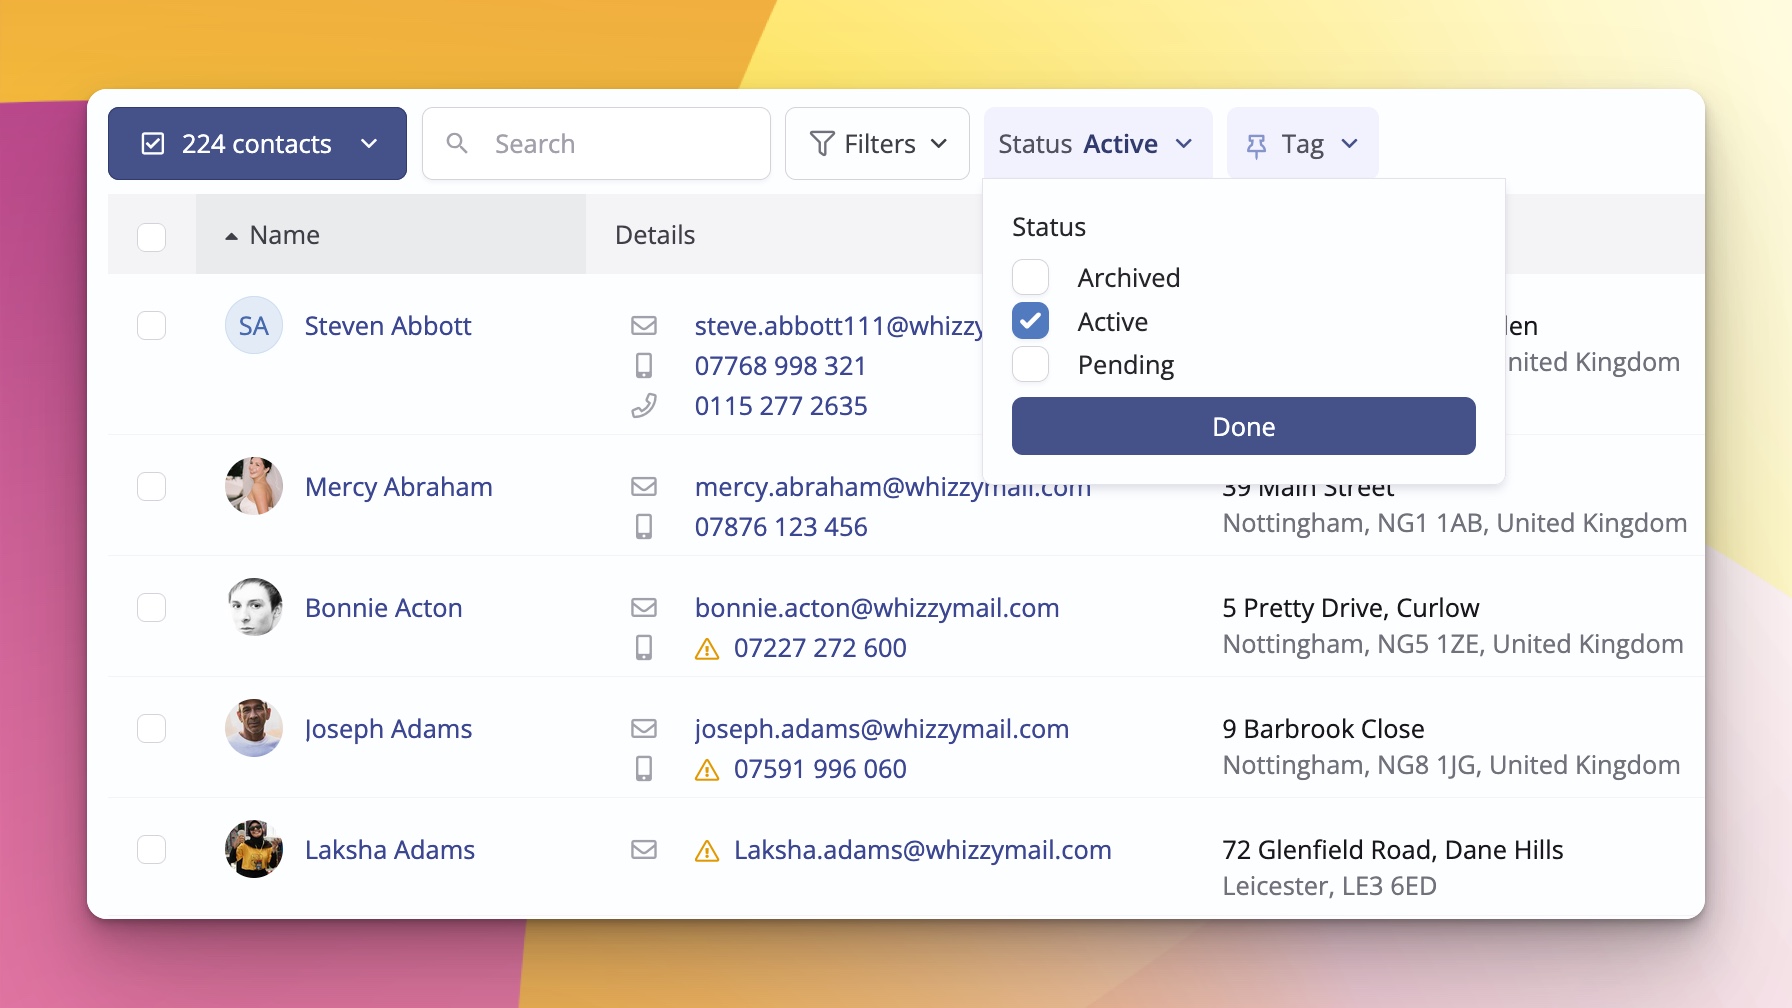1792x1008 pixels.
Task: Click inside the Search input field
Action: tap(600, 143)
